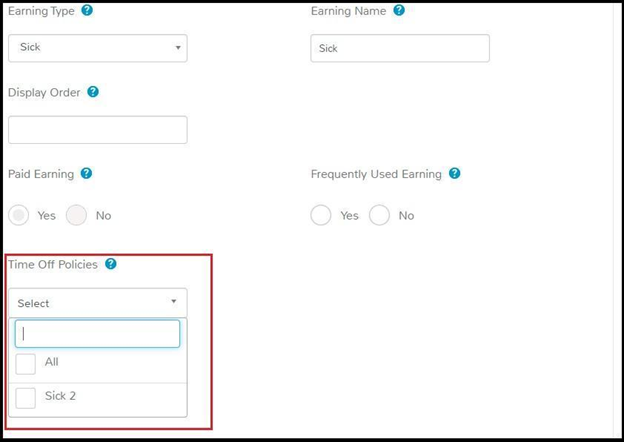Click the Paid Earning question mark icon
This screenshot has width=624, height=442.
(x=86, y=173)
